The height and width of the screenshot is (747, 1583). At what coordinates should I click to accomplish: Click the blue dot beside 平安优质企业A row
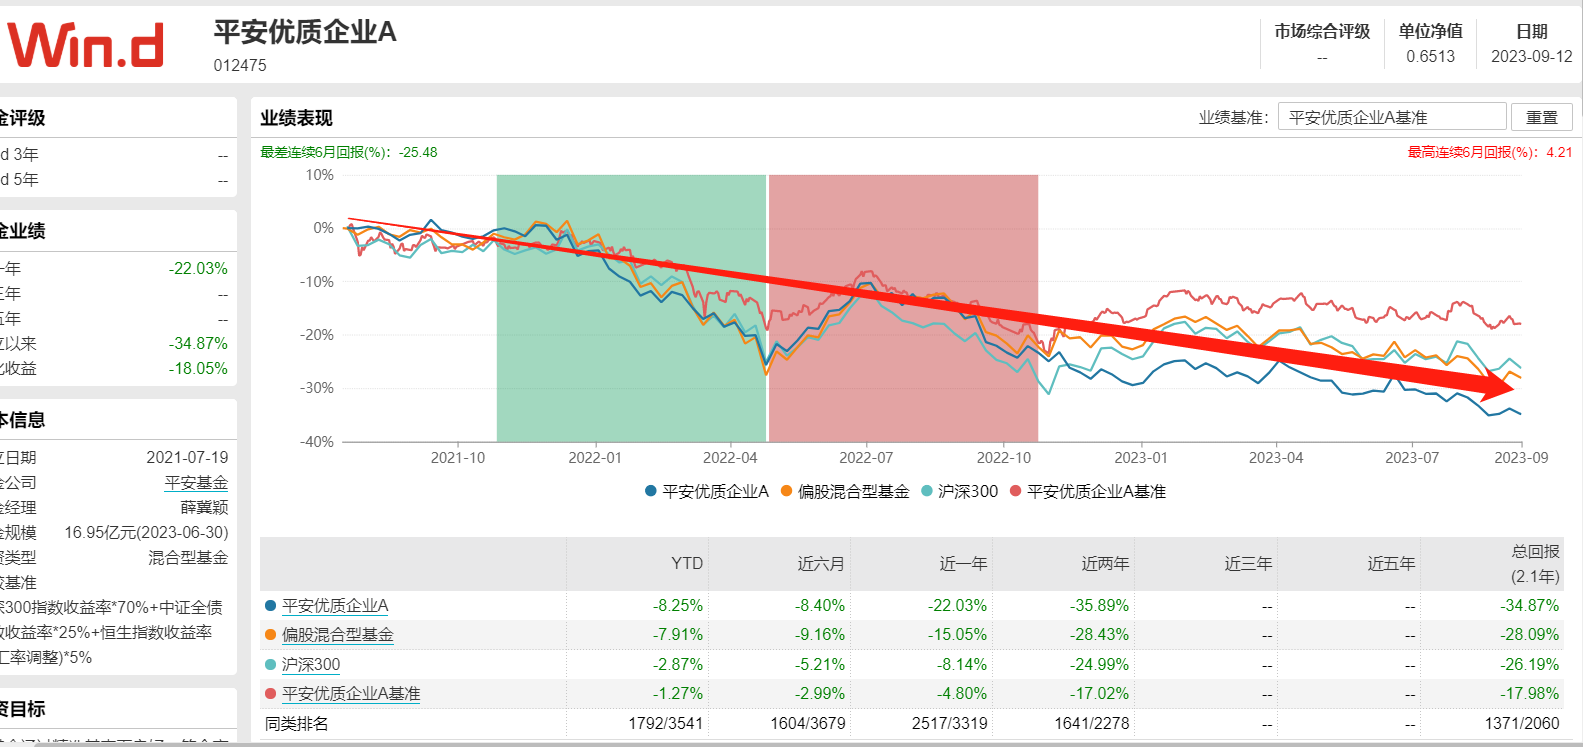point(270,606)
